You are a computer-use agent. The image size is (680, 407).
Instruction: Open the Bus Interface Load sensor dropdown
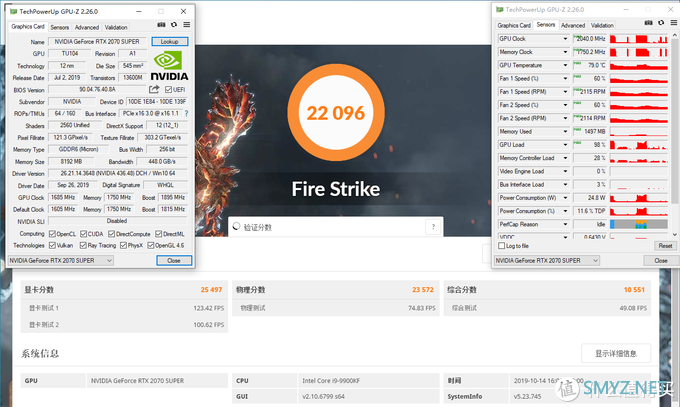[x=565, y=184]
